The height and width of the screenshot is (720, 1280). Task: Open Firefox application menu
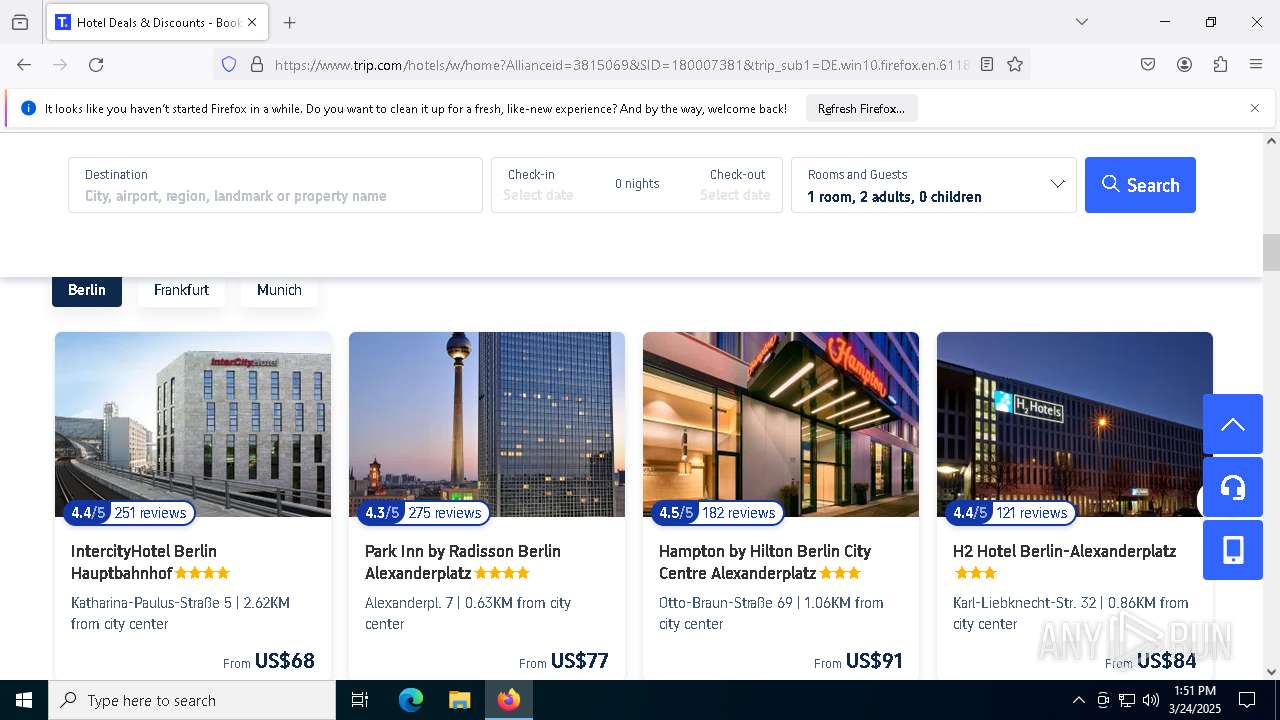(1256, 65)
